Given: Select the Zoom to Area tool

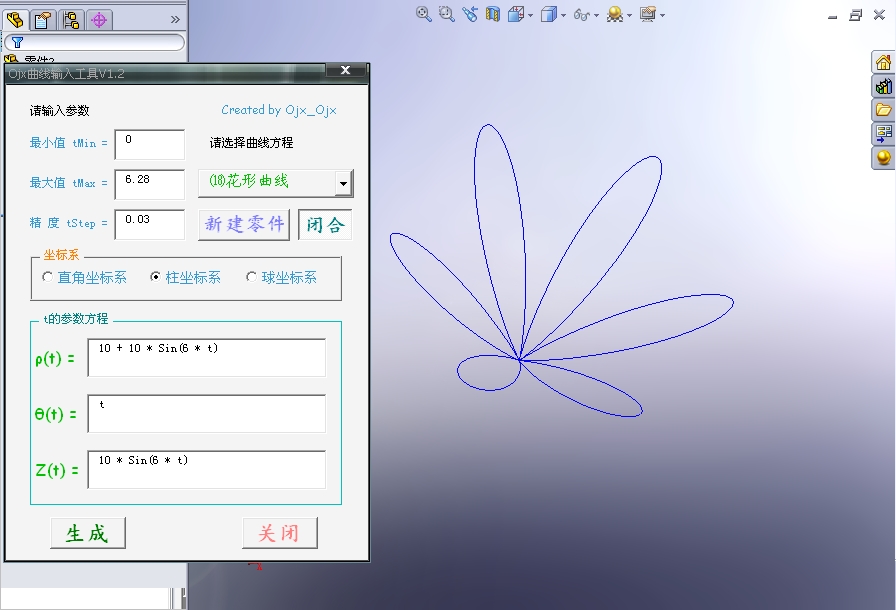Looking at the screenshot, I should pyautogui.click(x=446, y=14).
